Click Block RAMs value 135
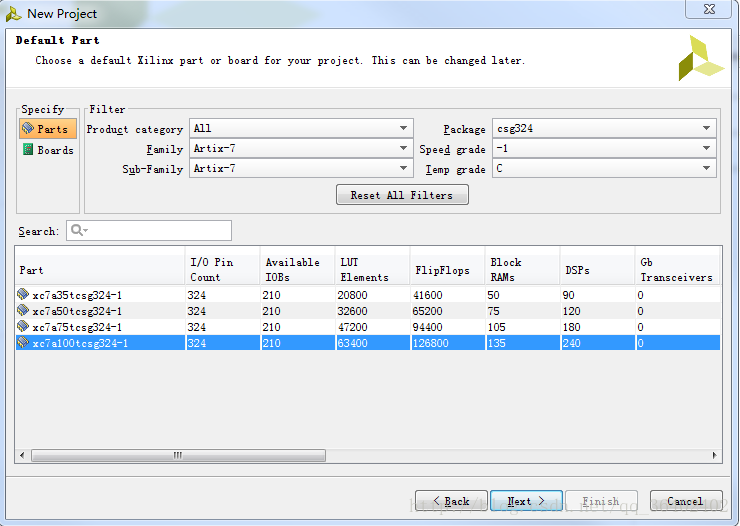 pos(496,343)
